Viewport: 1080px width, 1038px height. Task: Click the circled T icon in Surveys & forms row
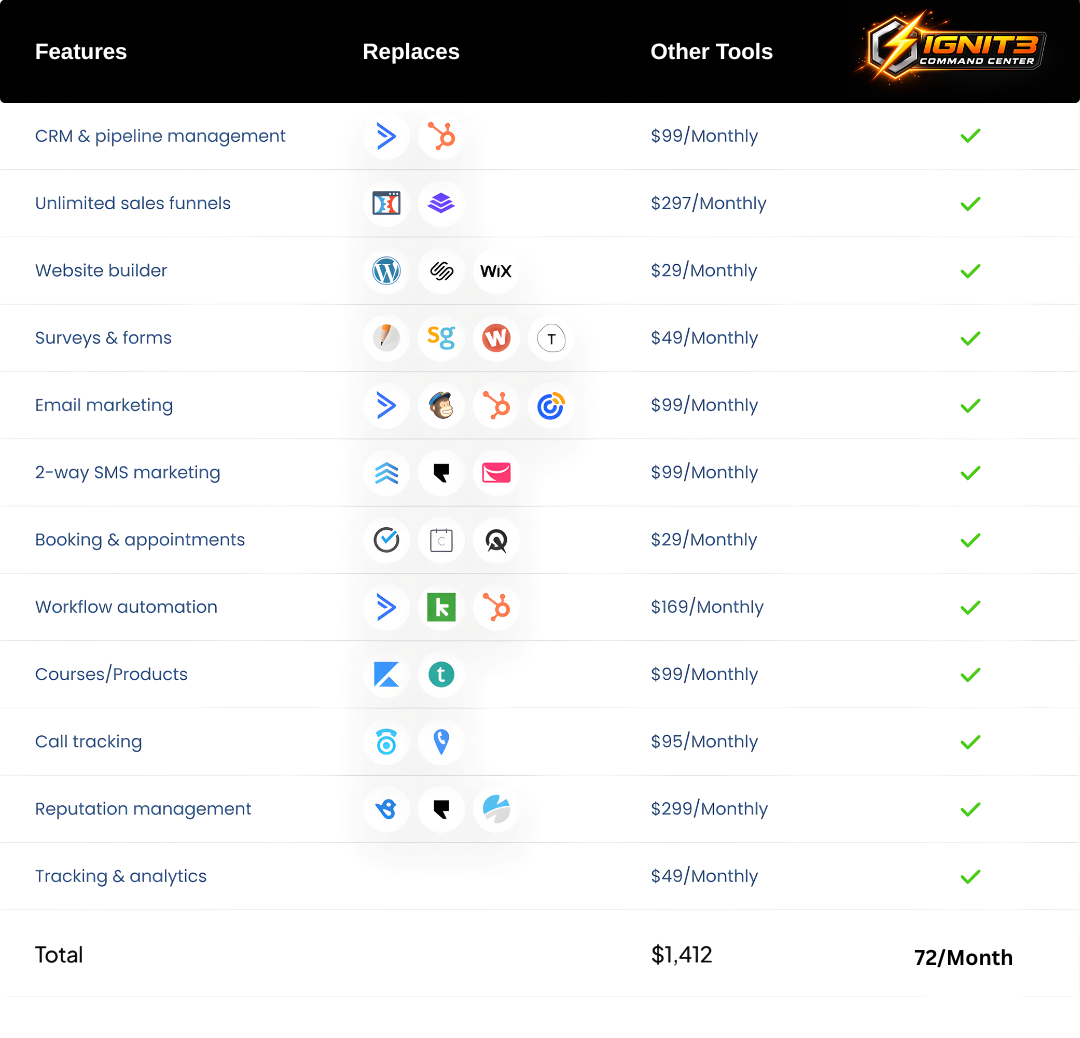coord(551,338)
